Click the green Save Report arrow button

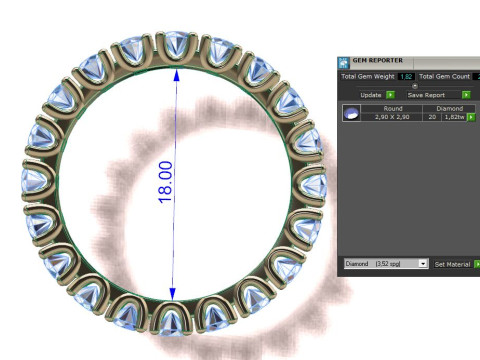pyautogui.click(x=466, y=95)
